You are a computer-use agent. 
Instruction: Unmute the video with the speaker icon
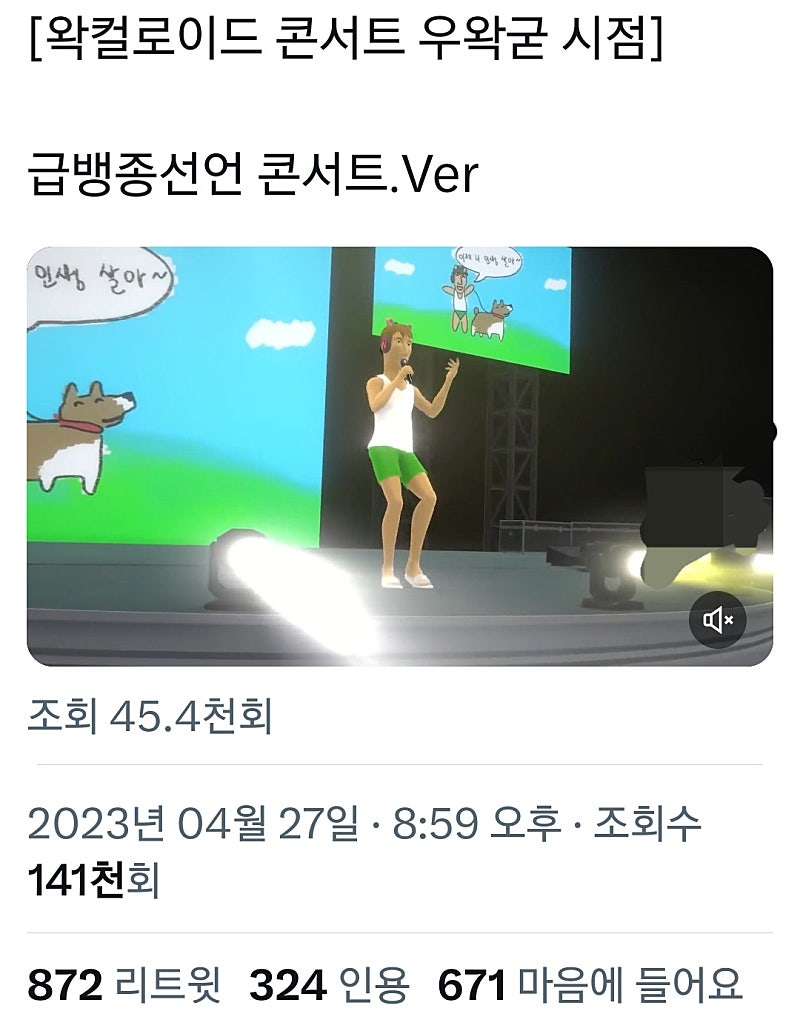pyautogui.click(x=717, y=619)
